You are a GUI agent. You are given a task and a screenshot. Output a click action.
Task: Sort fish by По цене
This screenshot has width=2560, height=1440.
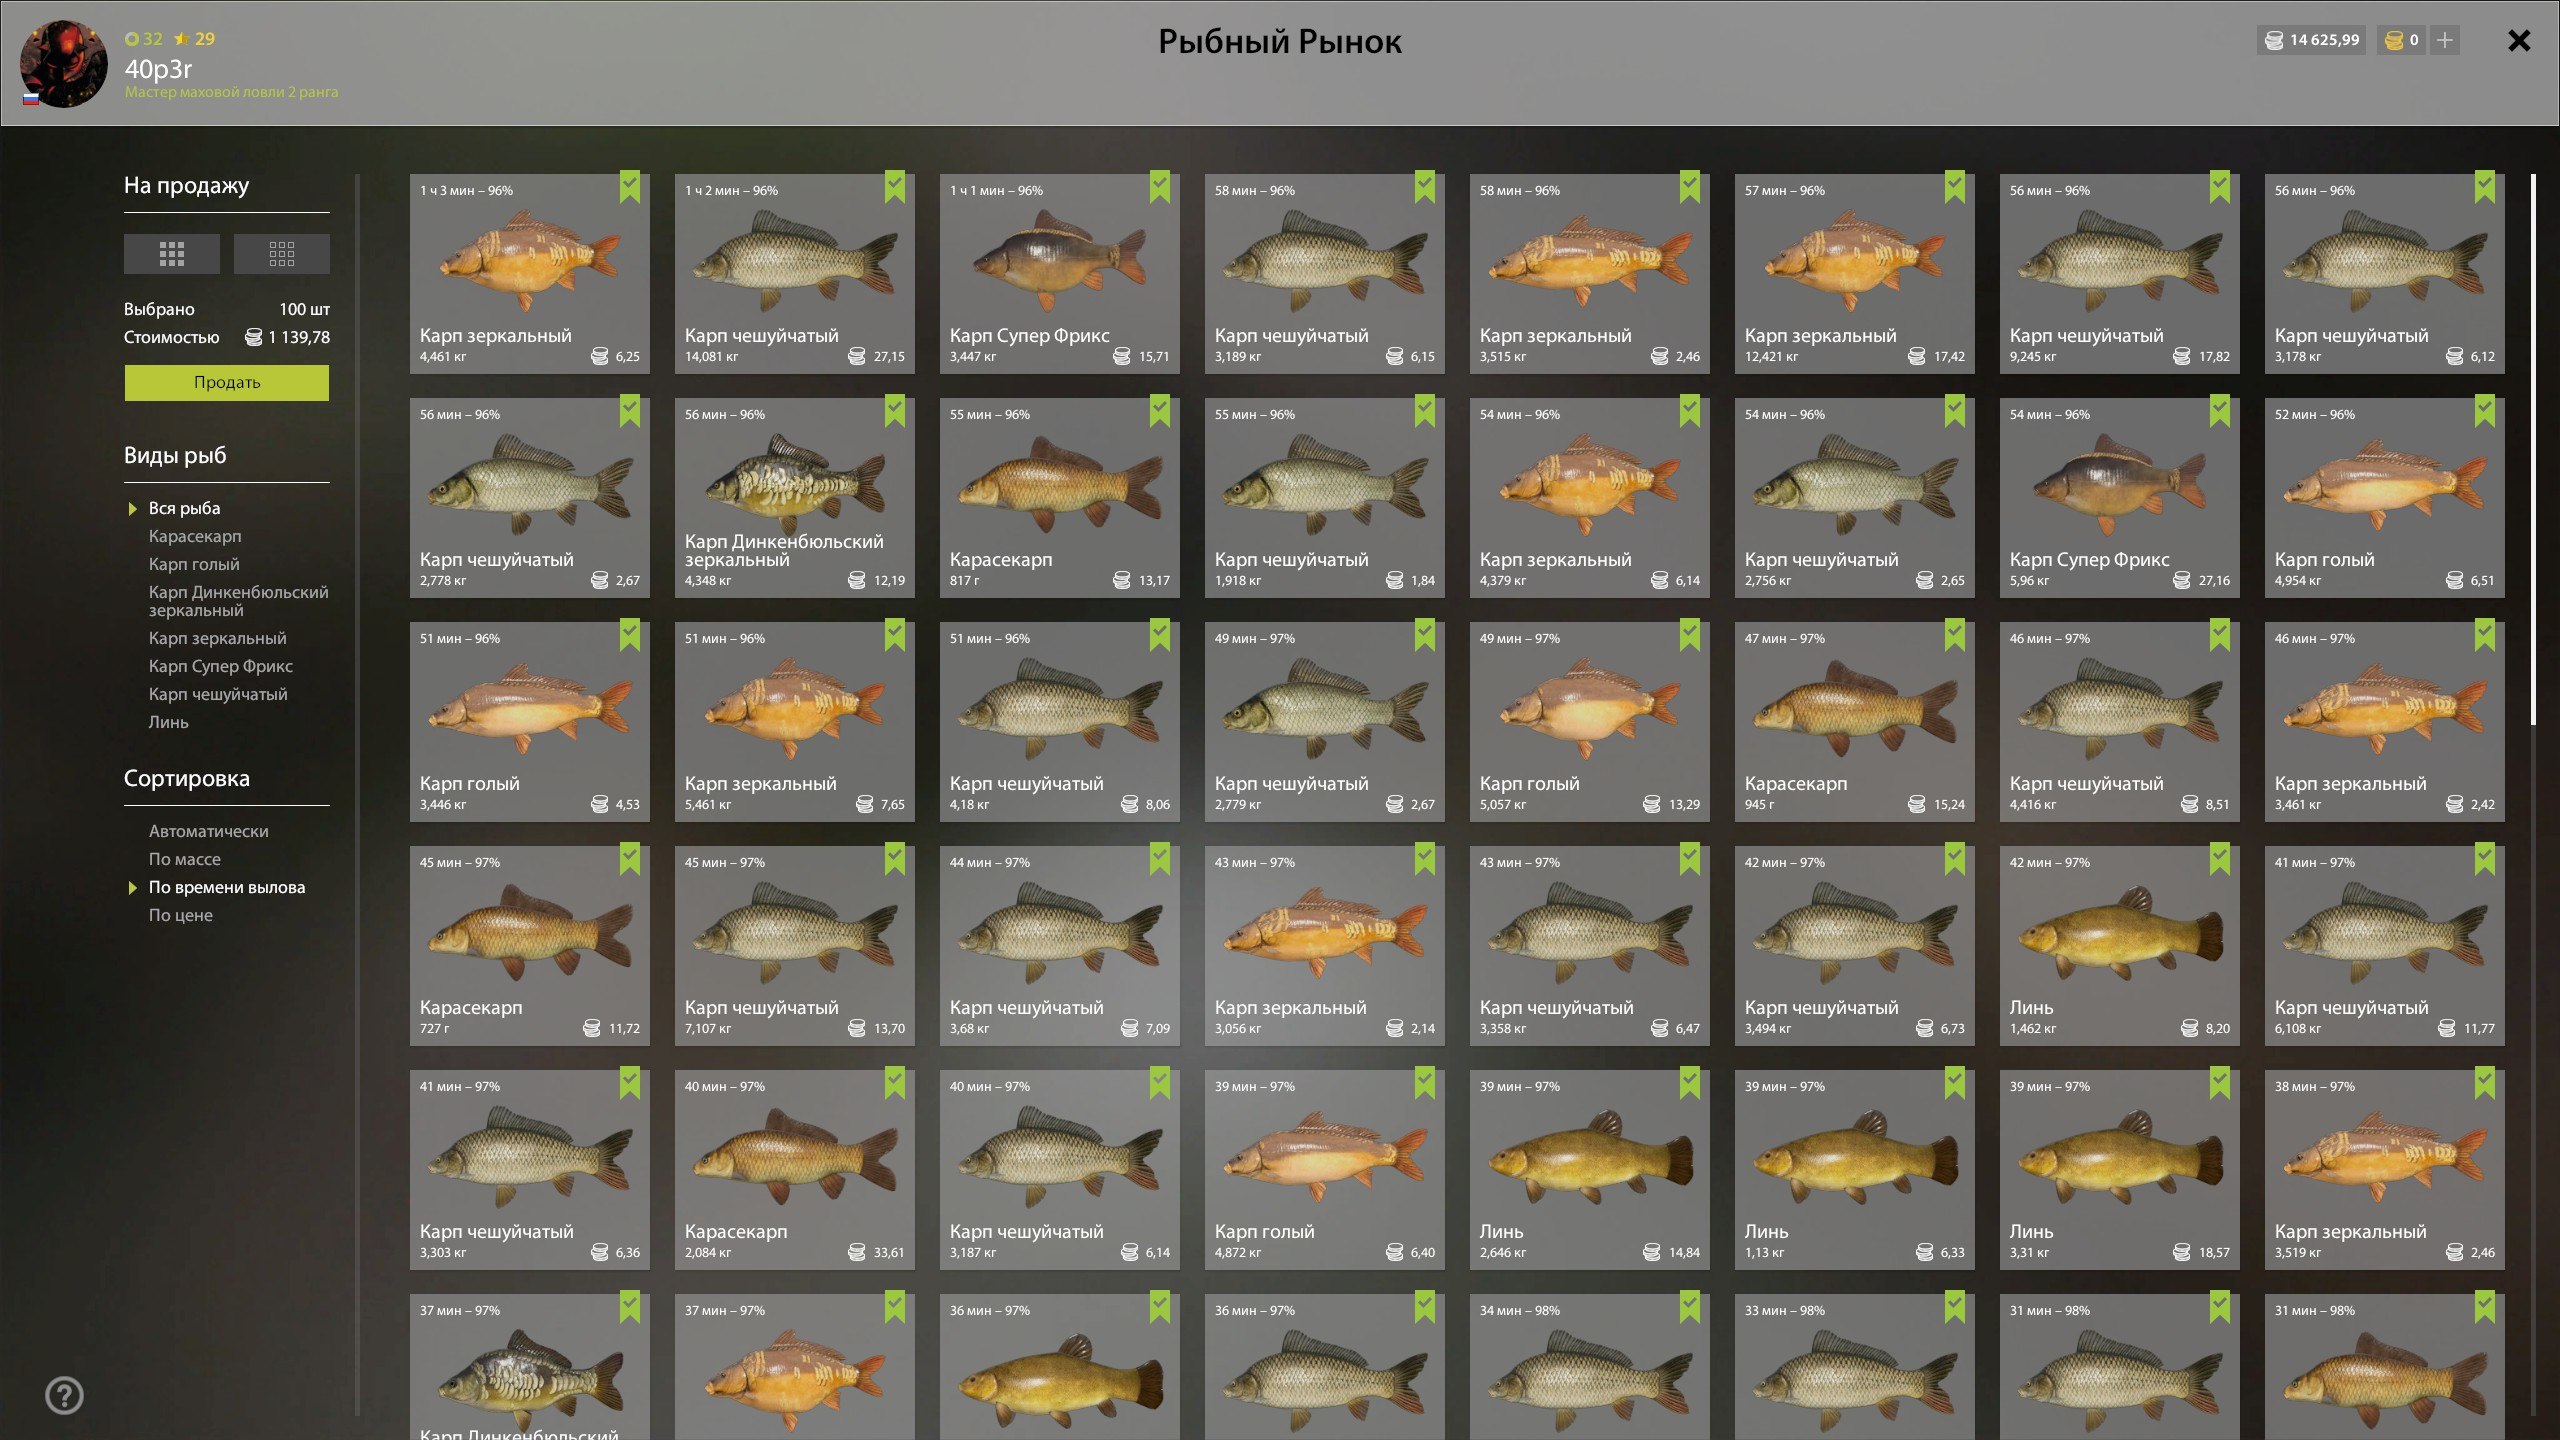(x=181, y=915)
